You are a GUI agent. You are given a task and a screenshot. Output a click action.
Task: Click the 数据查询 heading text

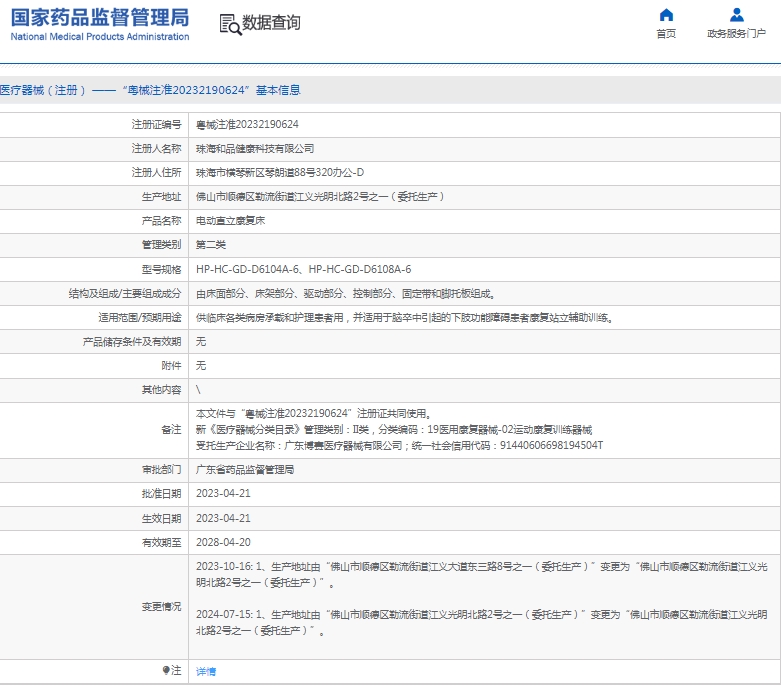[x=271, y=22]
